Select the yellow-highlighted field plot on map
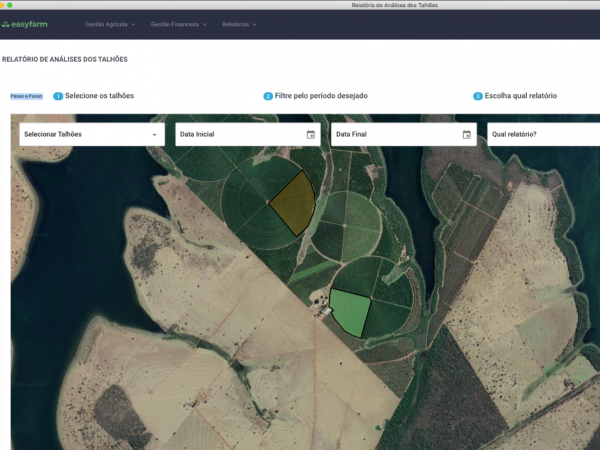The image size is (600, 450). pyautogui.click(x=294, y=202)
